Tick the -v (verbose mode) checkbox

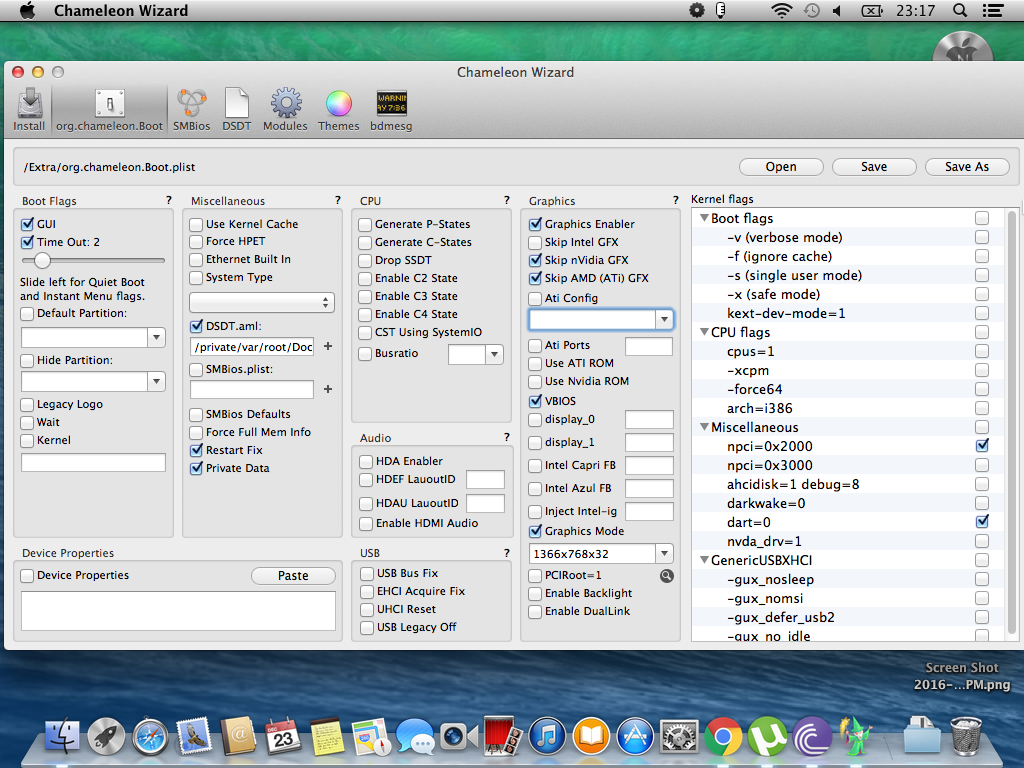click(982, 237)
